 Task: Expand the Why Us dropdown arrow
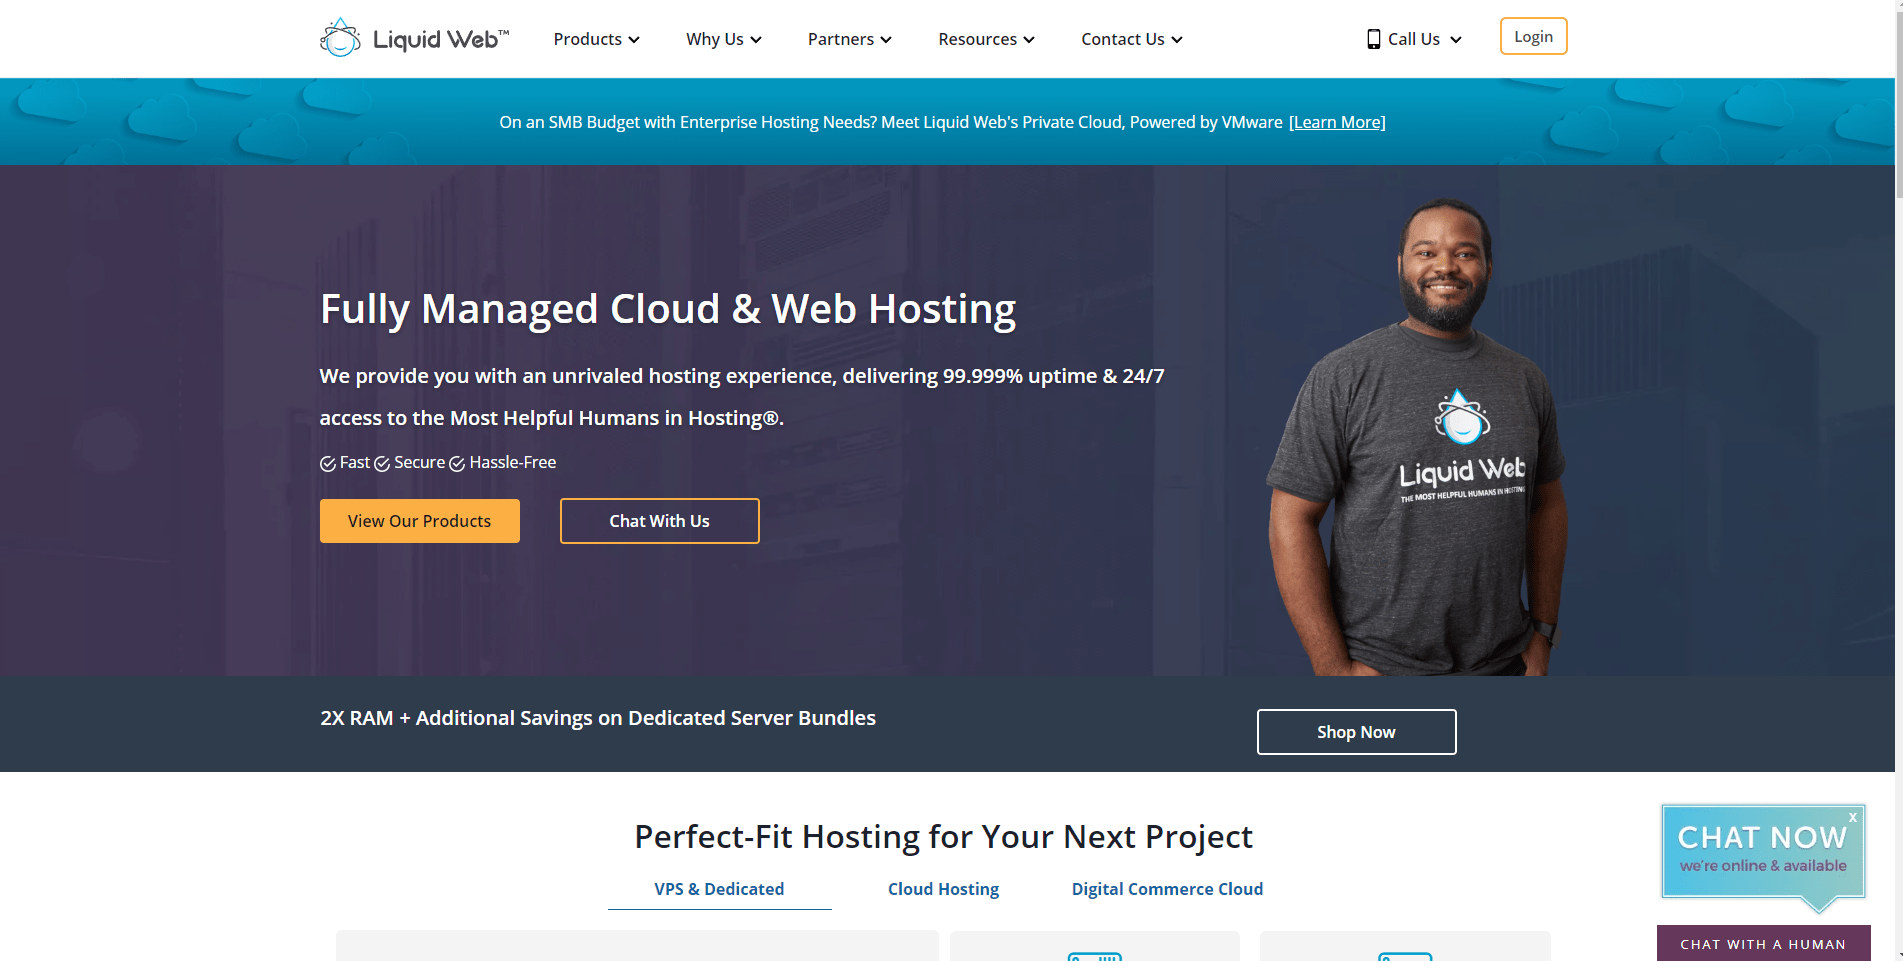click(756, 40)
